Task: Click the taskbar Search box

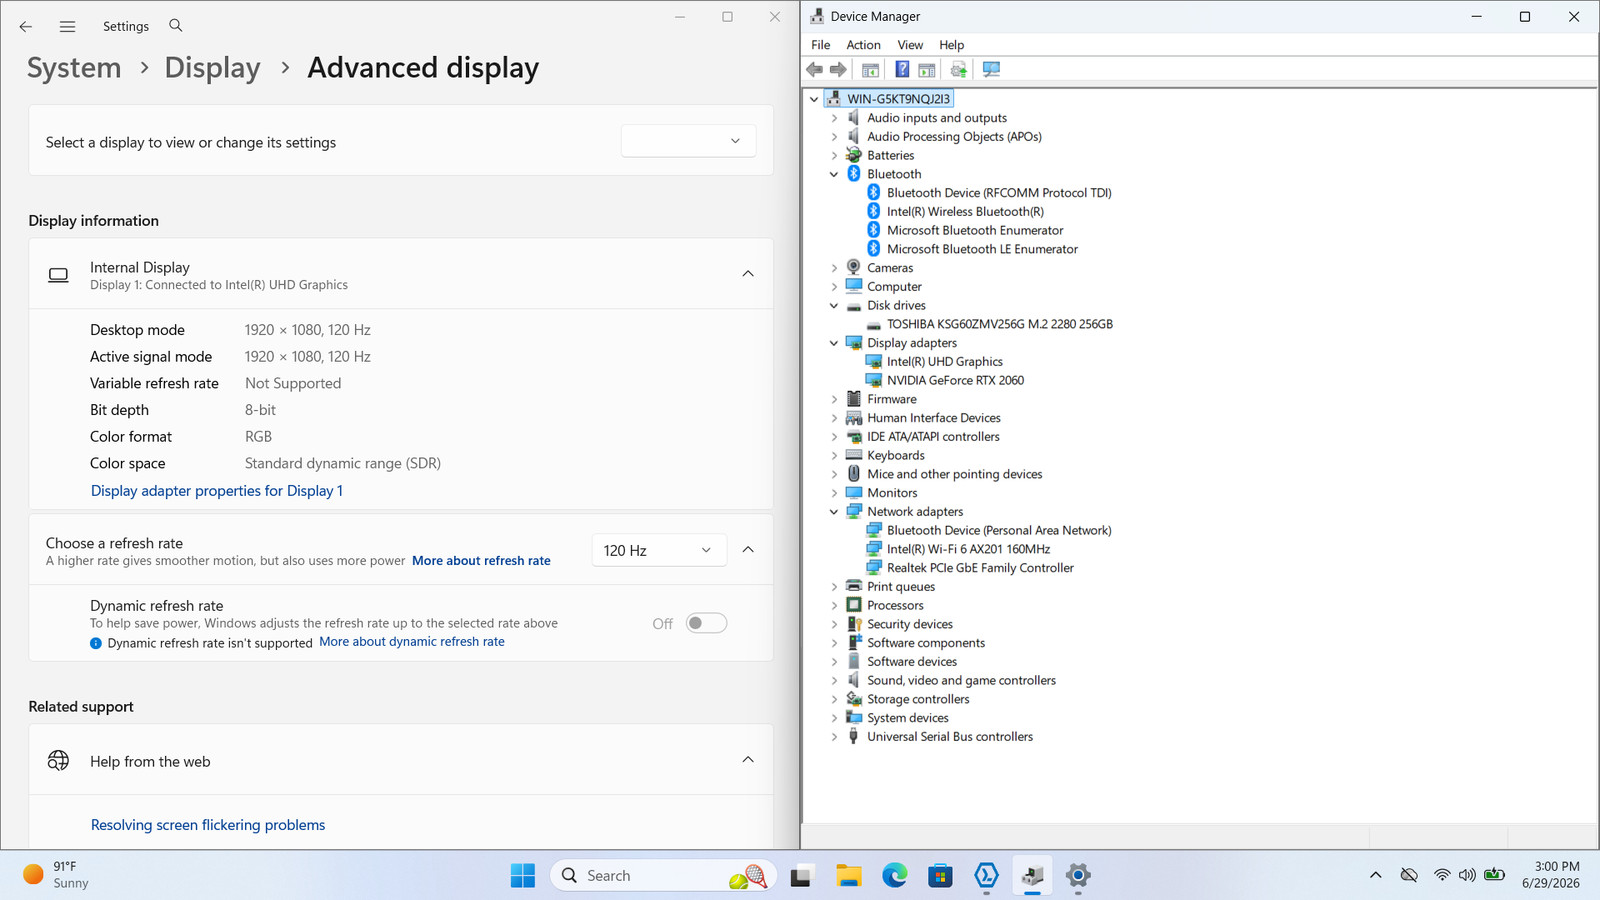Action: [x=662, y=876]
